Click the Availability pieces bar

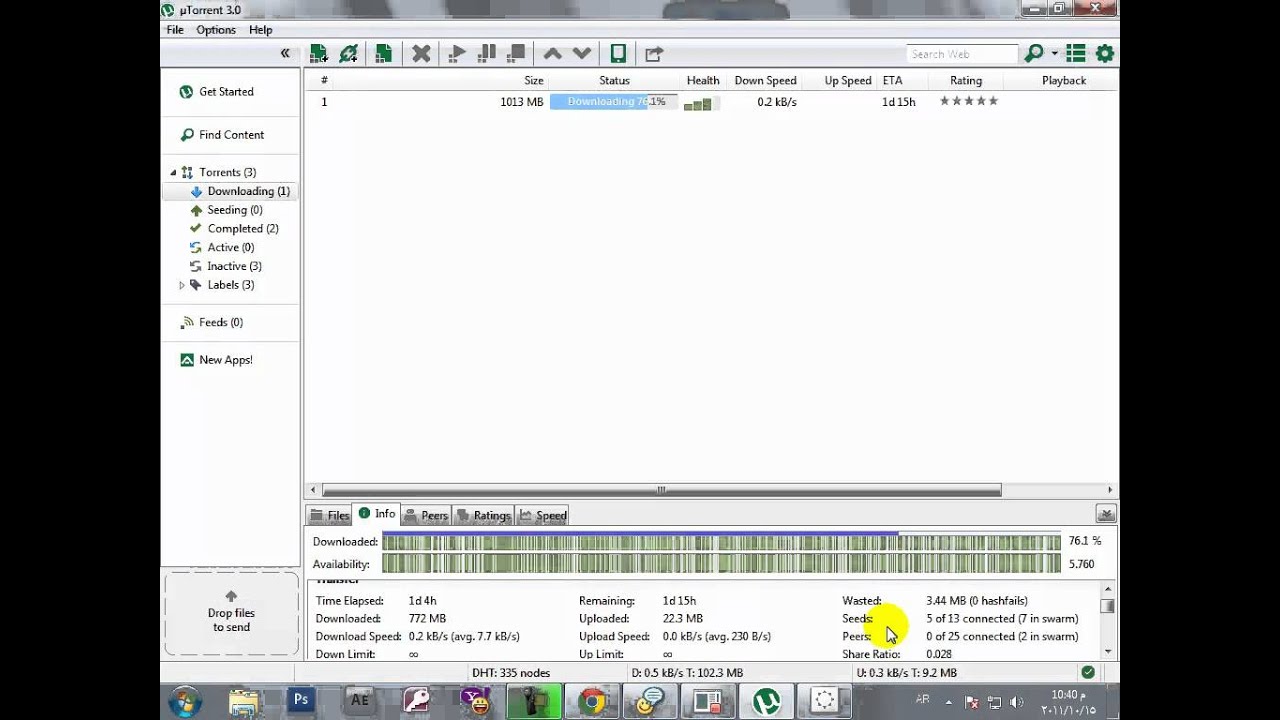[x=721, y=564]
